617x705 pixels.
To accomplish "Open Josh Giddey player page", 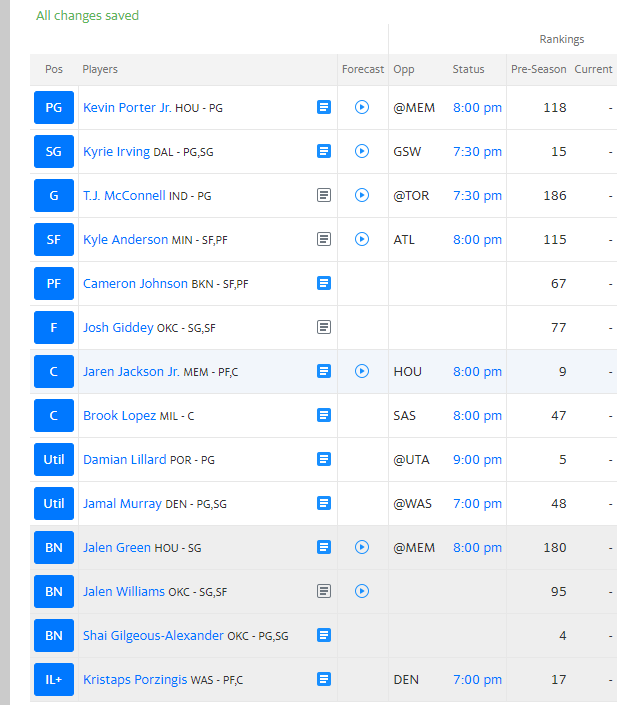I will point(118,327).
